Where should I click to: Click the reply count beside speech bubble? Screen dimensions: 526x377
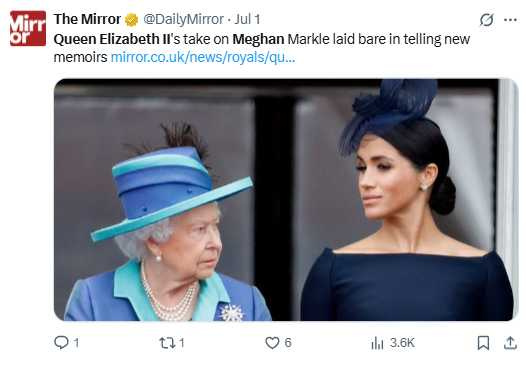point(76,343)
